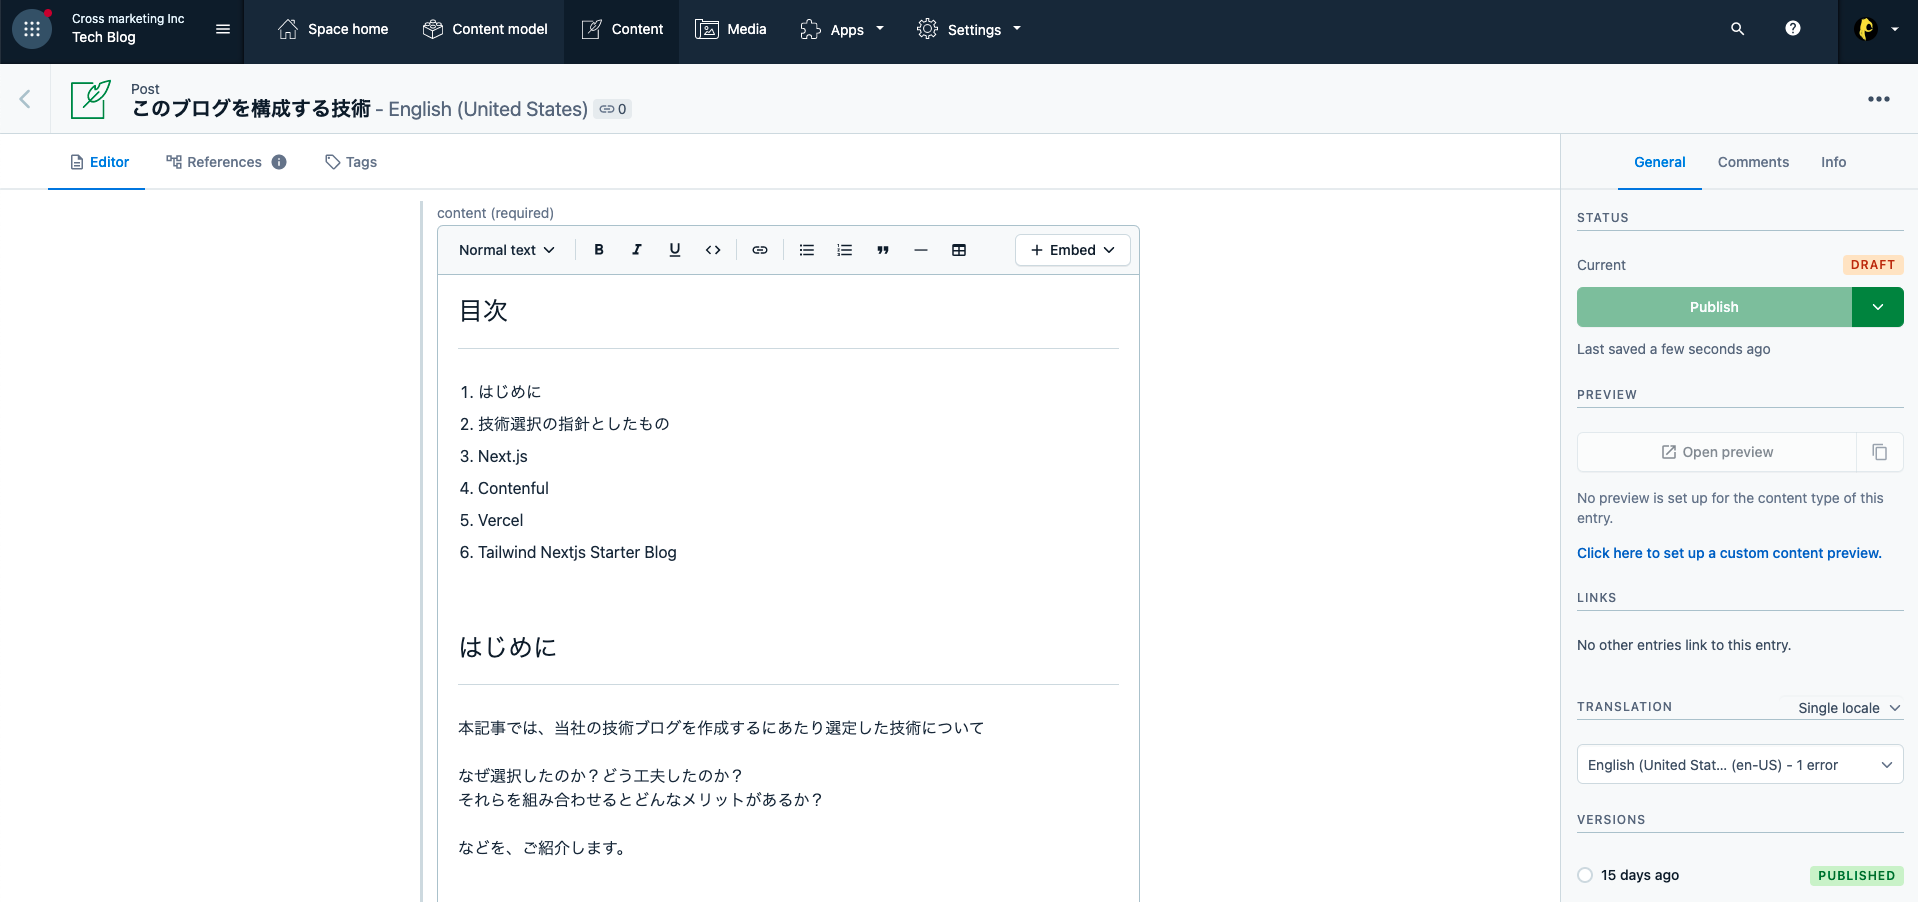
Task: Switch to the References tab
Action: (x=214, y=162)
